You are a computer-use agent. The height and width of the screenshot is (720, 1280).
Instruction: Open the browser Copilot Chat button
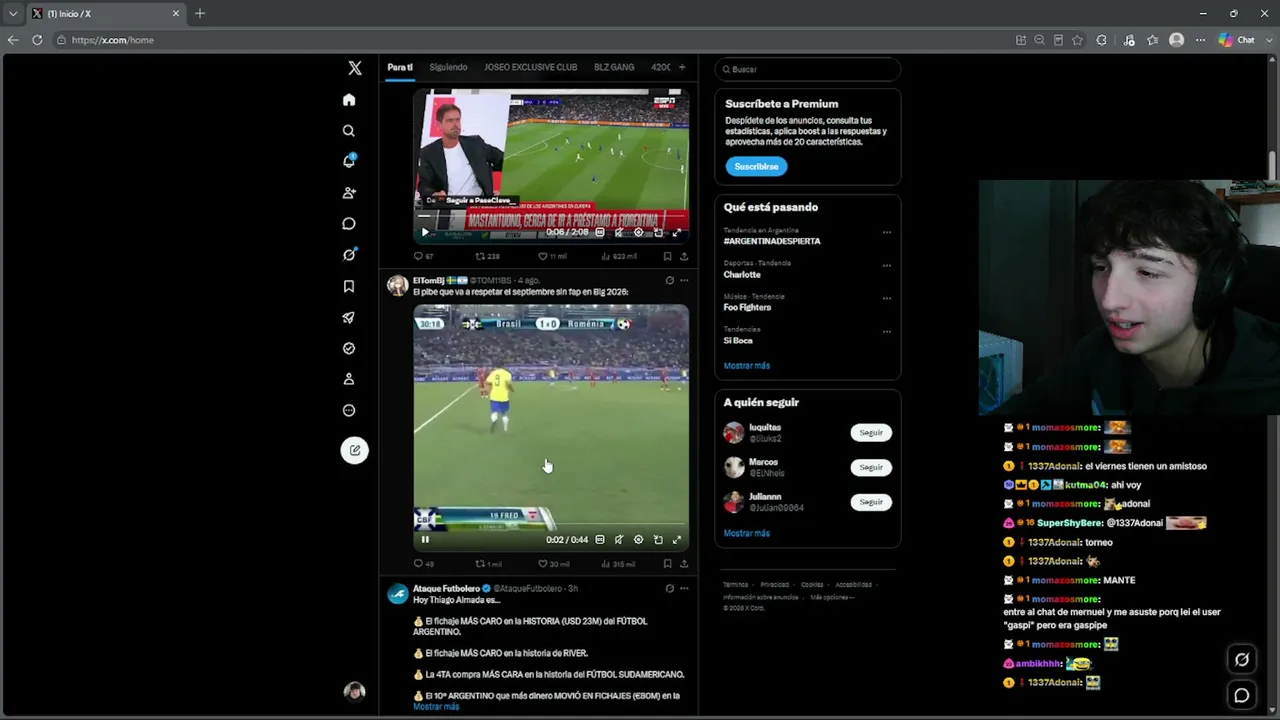(x=1237, y=40)
